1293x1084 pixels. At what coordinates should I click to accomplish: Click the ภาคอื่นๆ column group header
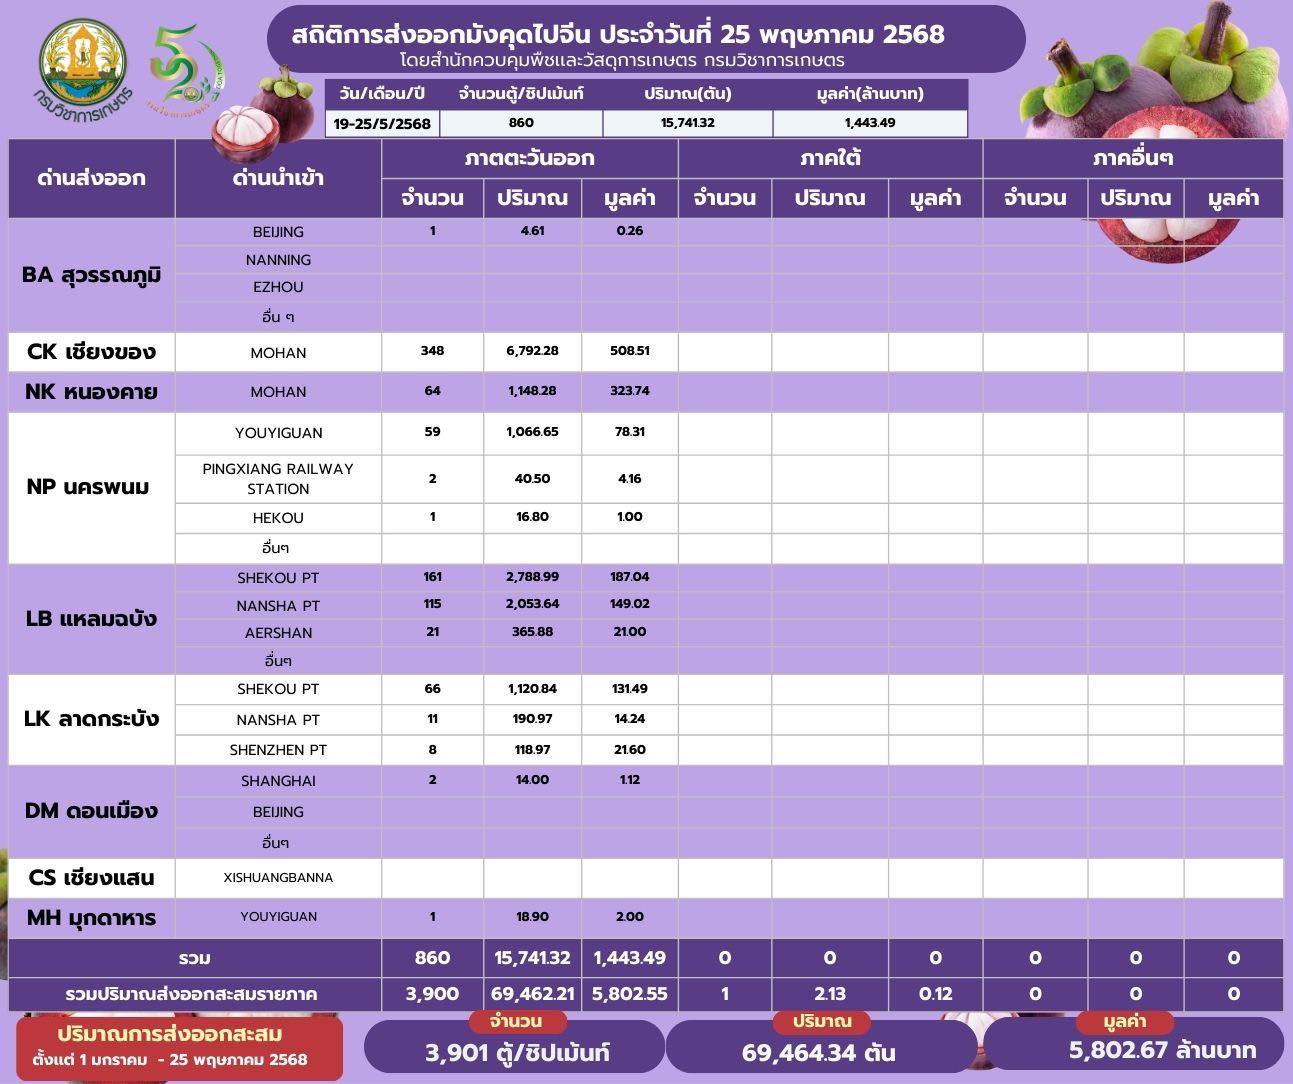pyautogui.click(x=1133, y=158)
